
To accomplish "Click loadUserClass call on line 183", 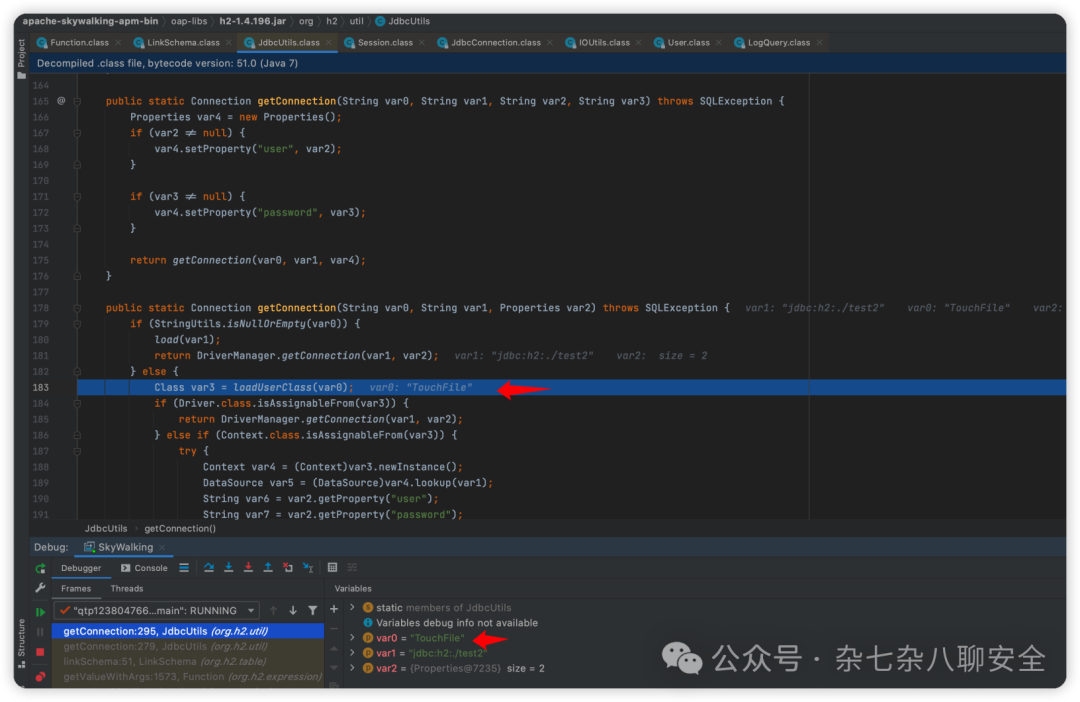I will click(x=272, y=387).
